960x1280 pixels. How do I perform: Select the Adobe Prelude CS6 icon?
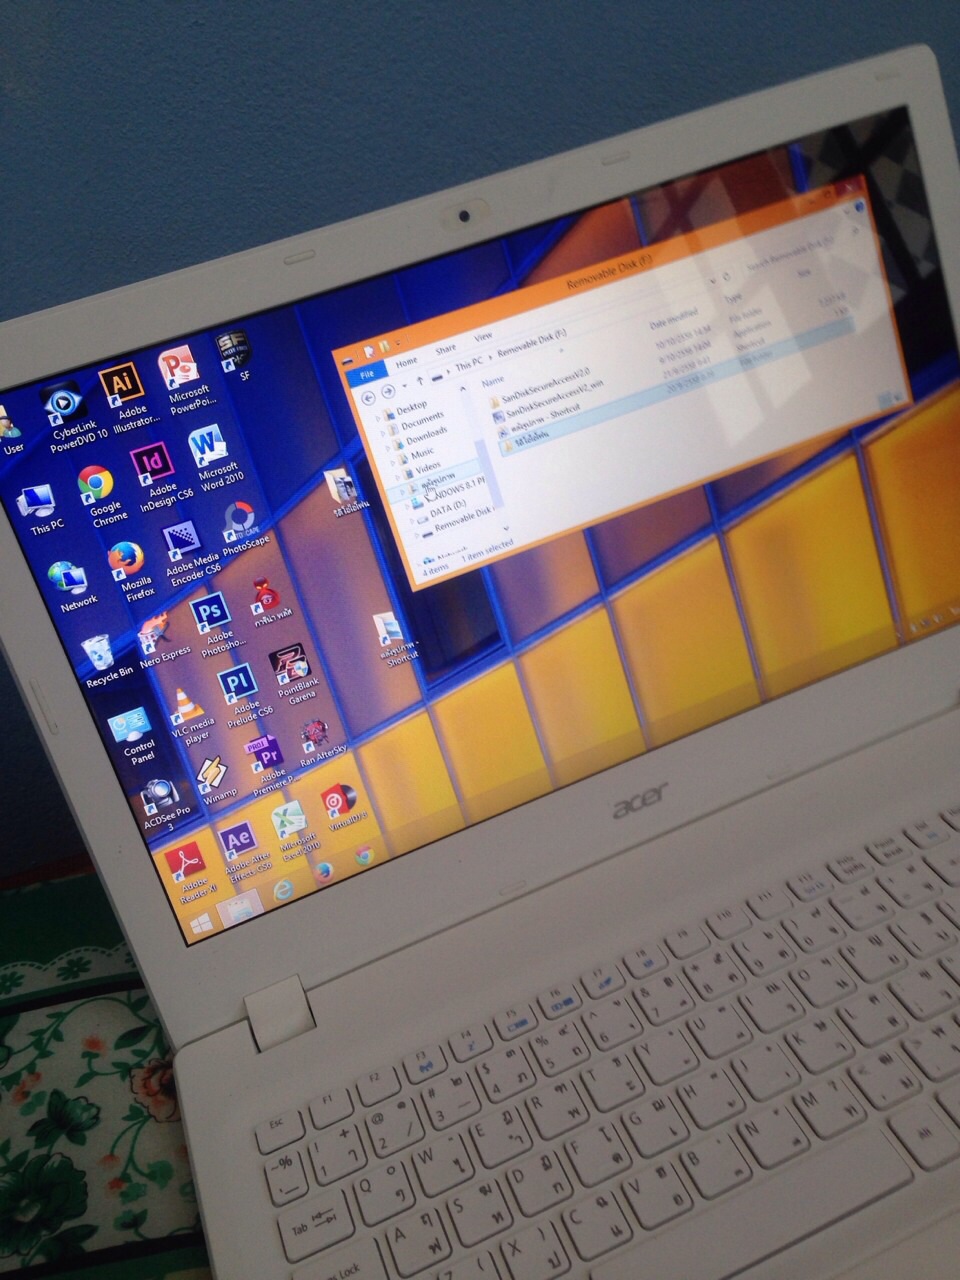(x=243, y=696)
